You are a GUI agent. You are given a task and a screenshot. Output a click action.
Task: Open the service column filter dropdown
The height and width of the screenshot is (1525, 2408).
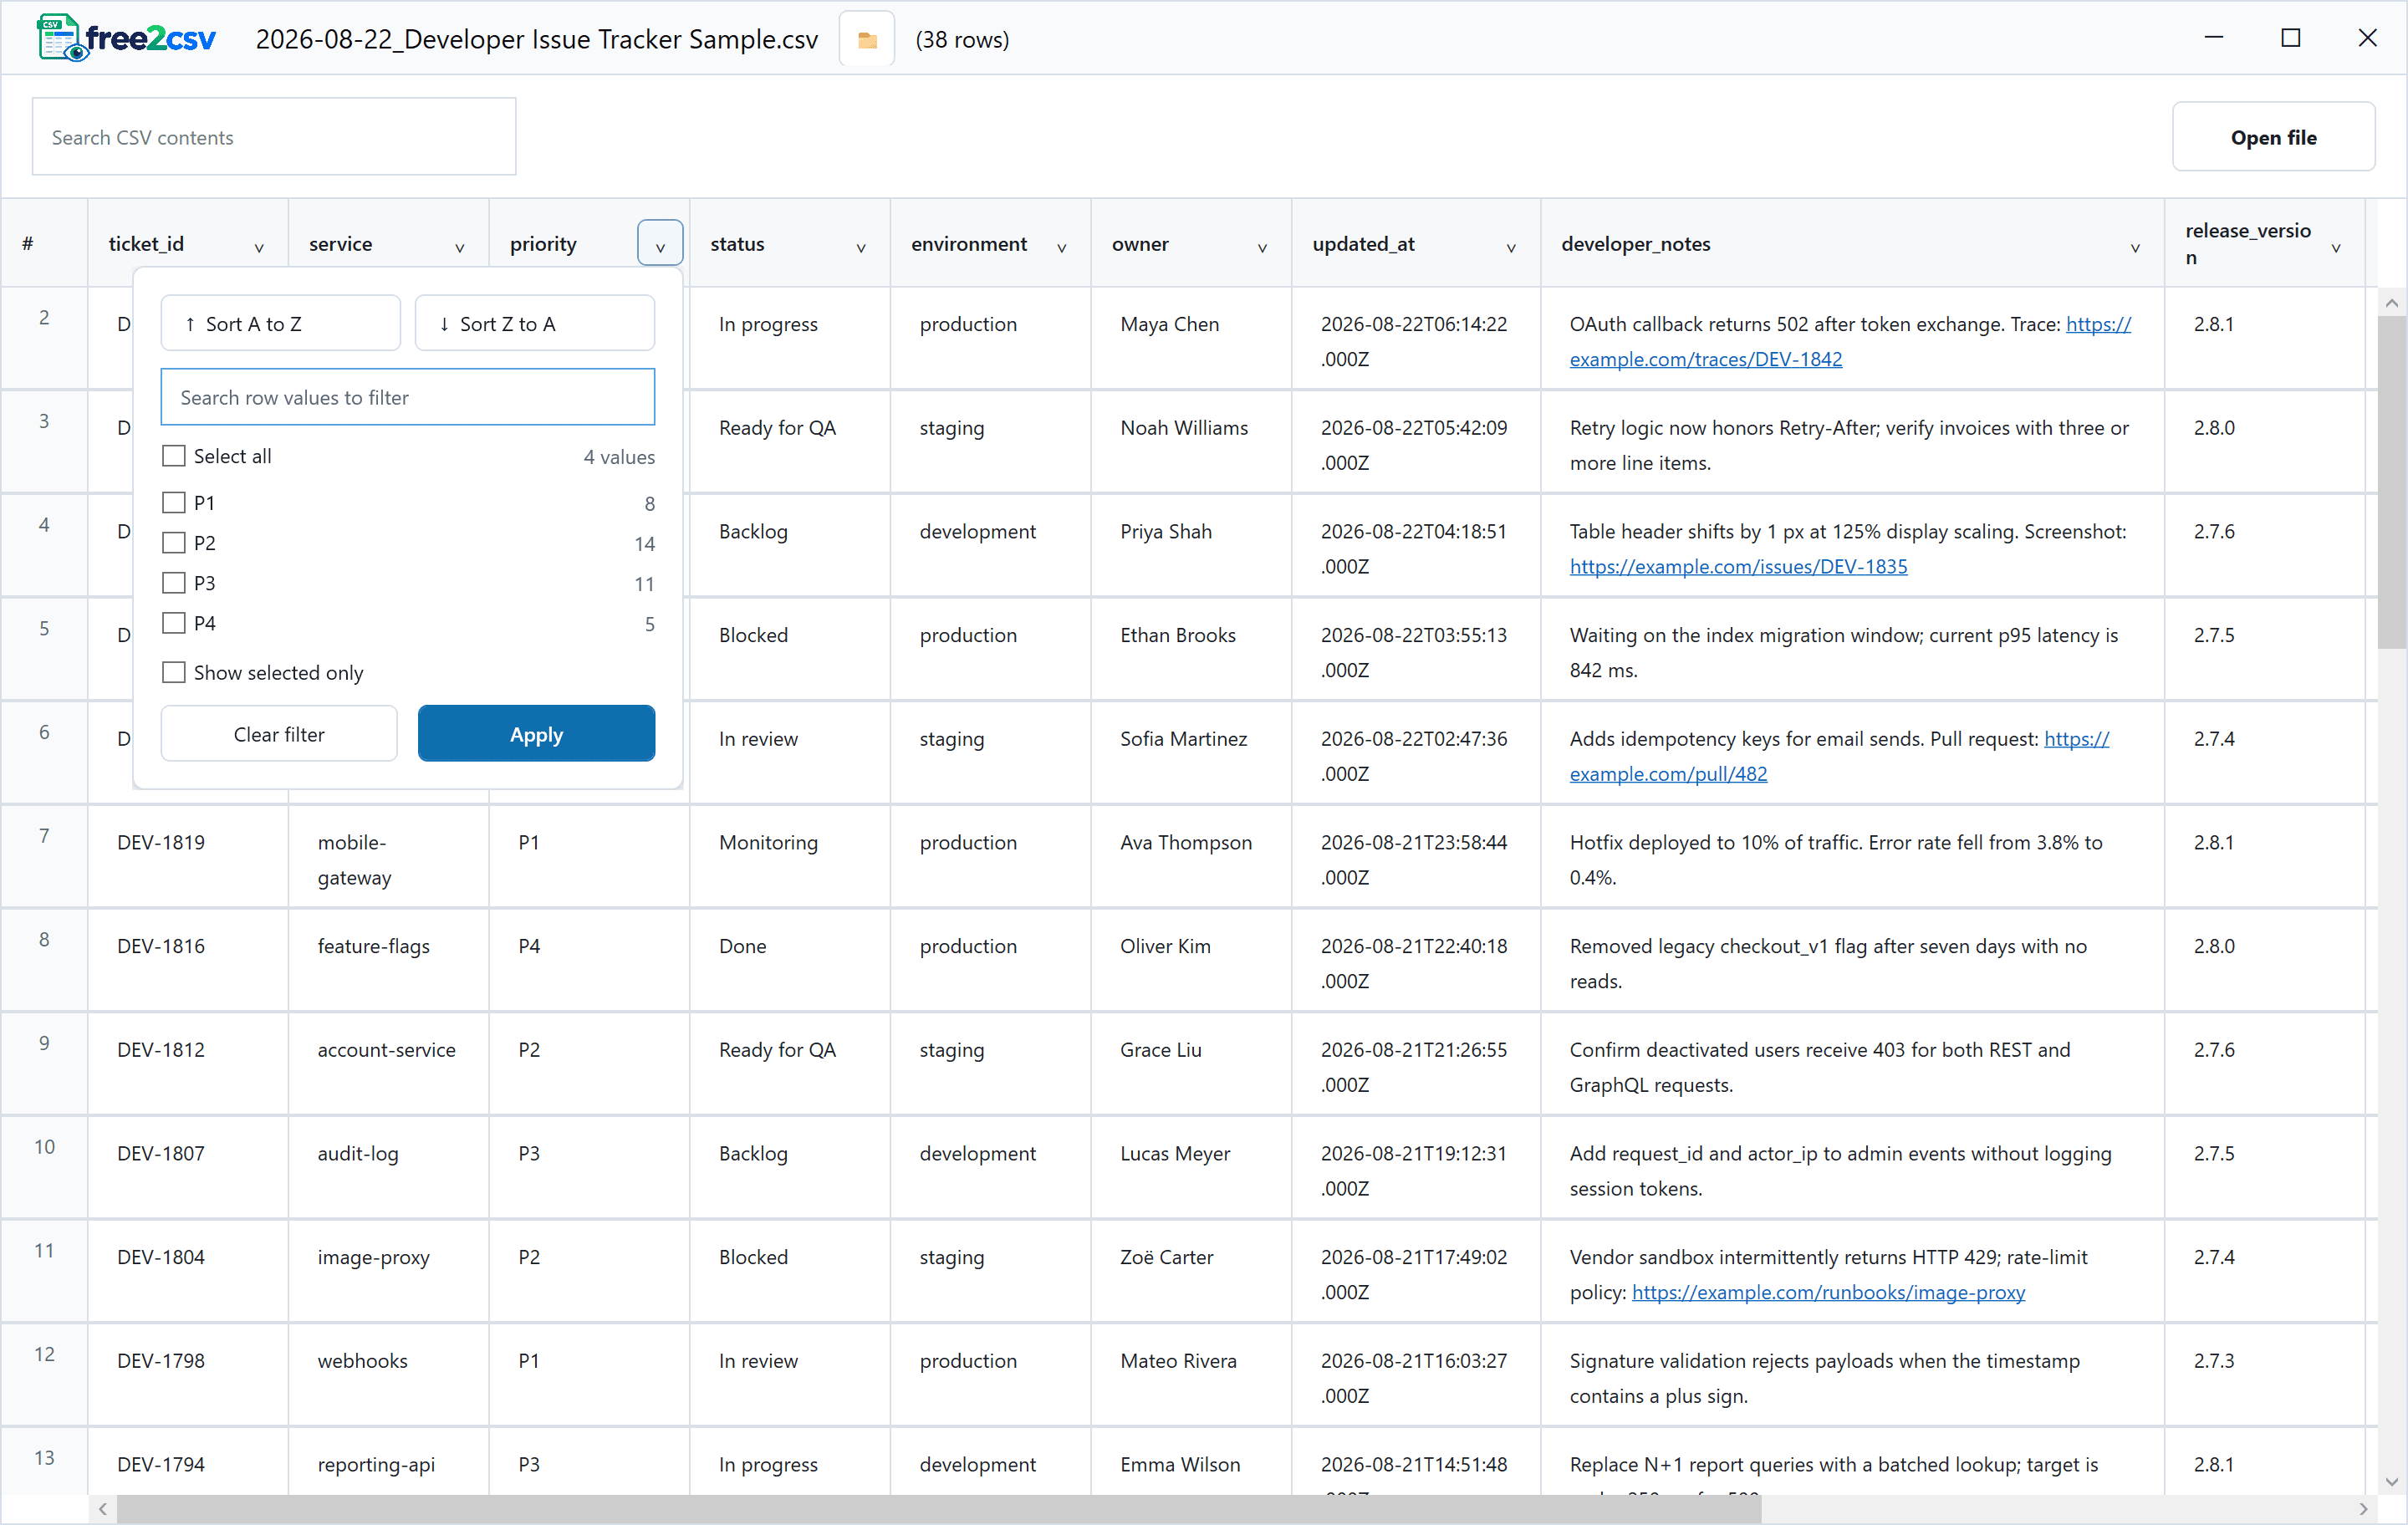click(460, 247)
